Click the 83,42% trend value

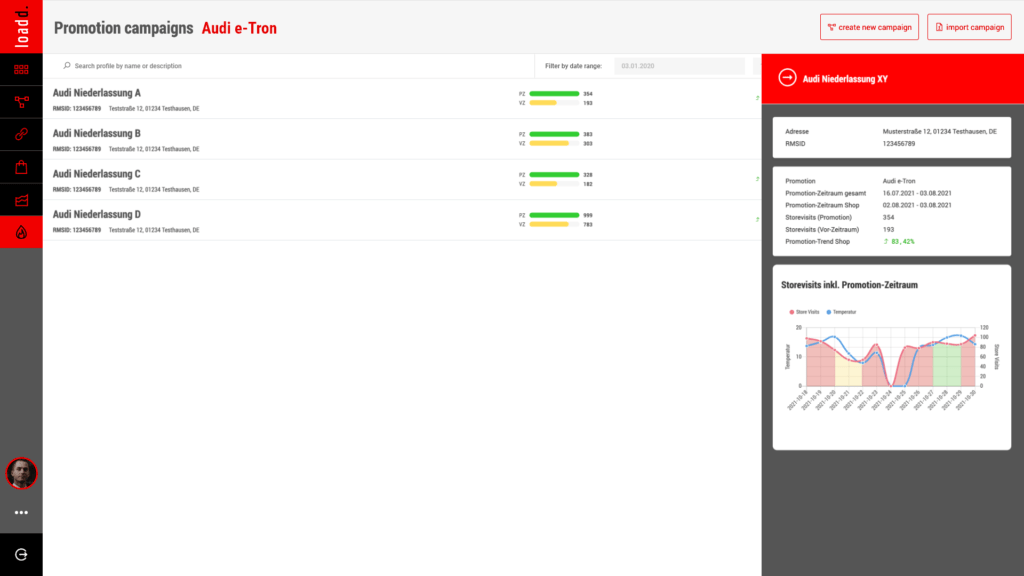(903, 242)
